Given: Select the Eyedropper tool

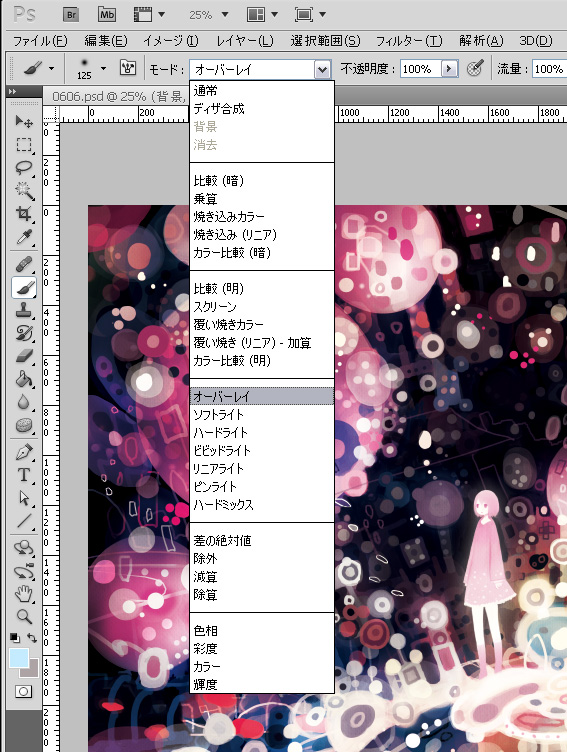Looking at the screenshot, I should (24, 237).
